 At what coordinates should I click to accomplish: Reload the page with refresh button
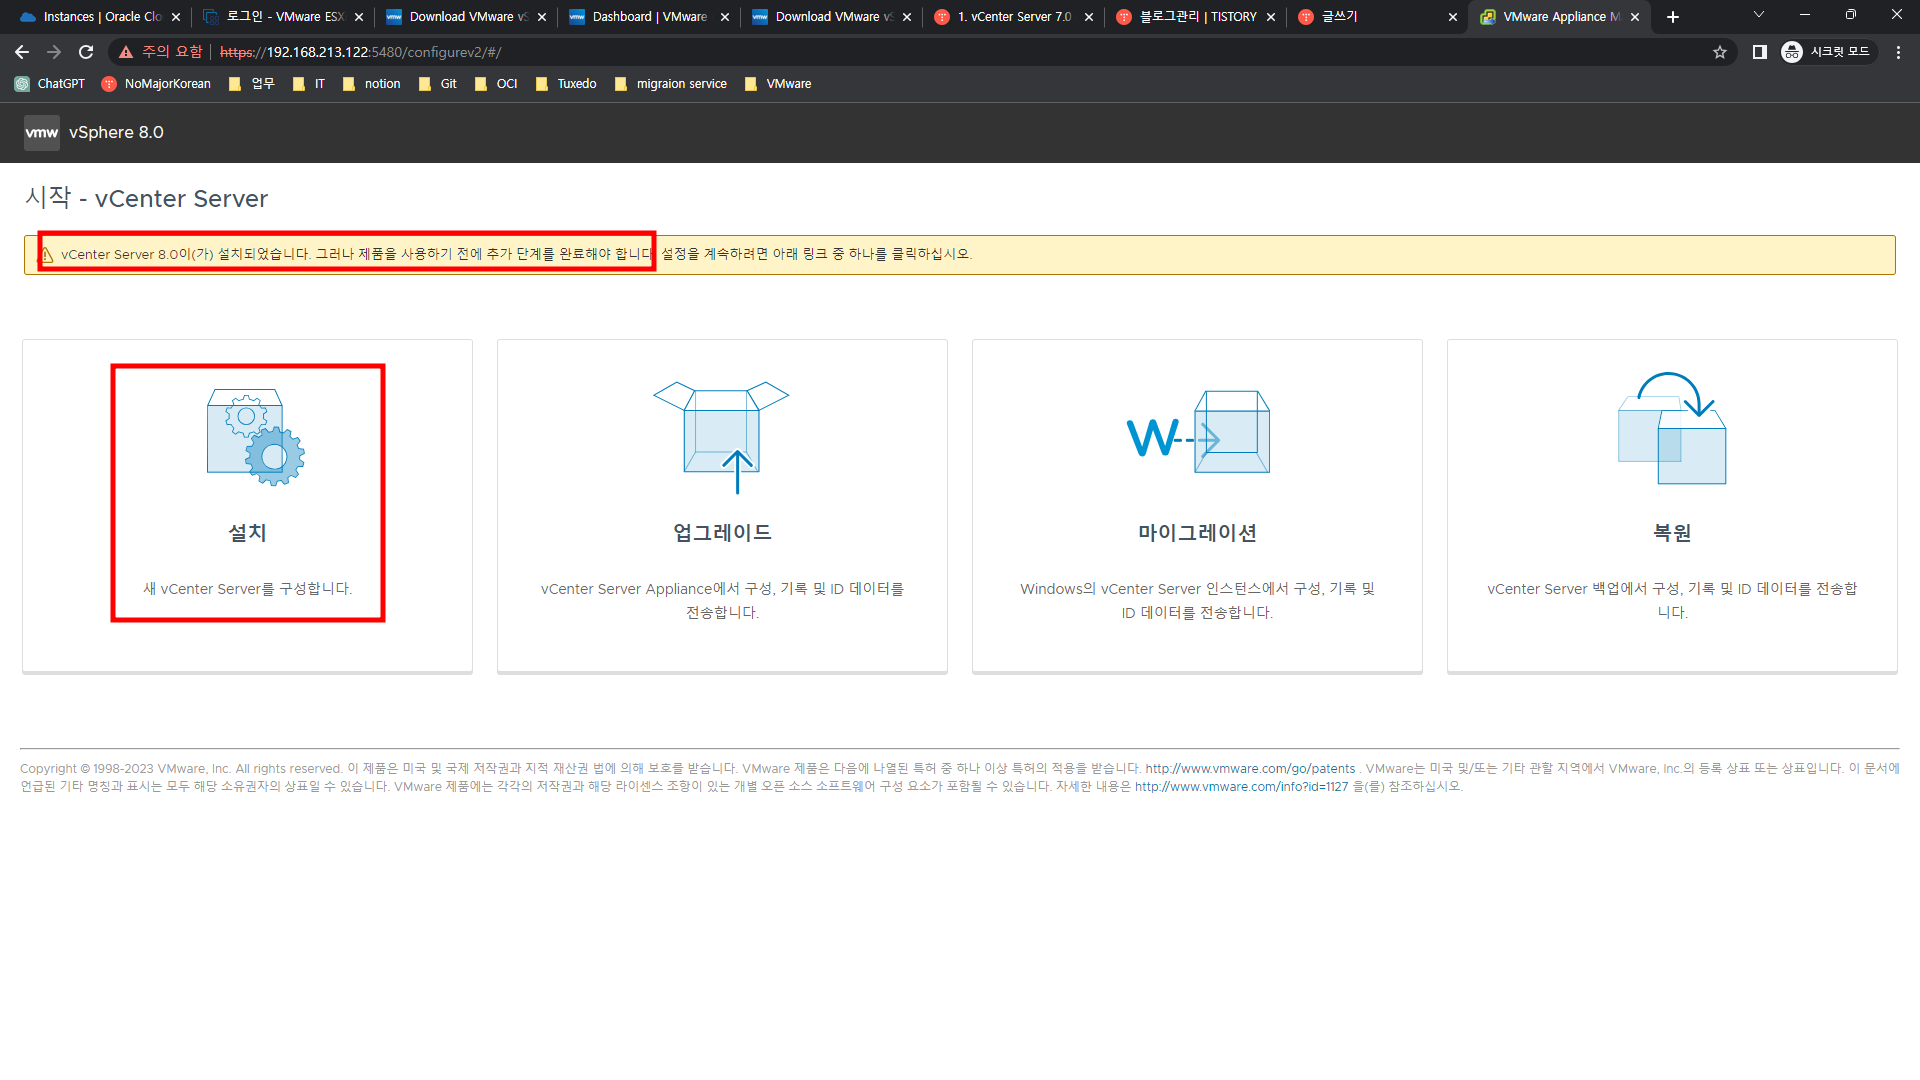pyautogui.click(x=86, y=52)
